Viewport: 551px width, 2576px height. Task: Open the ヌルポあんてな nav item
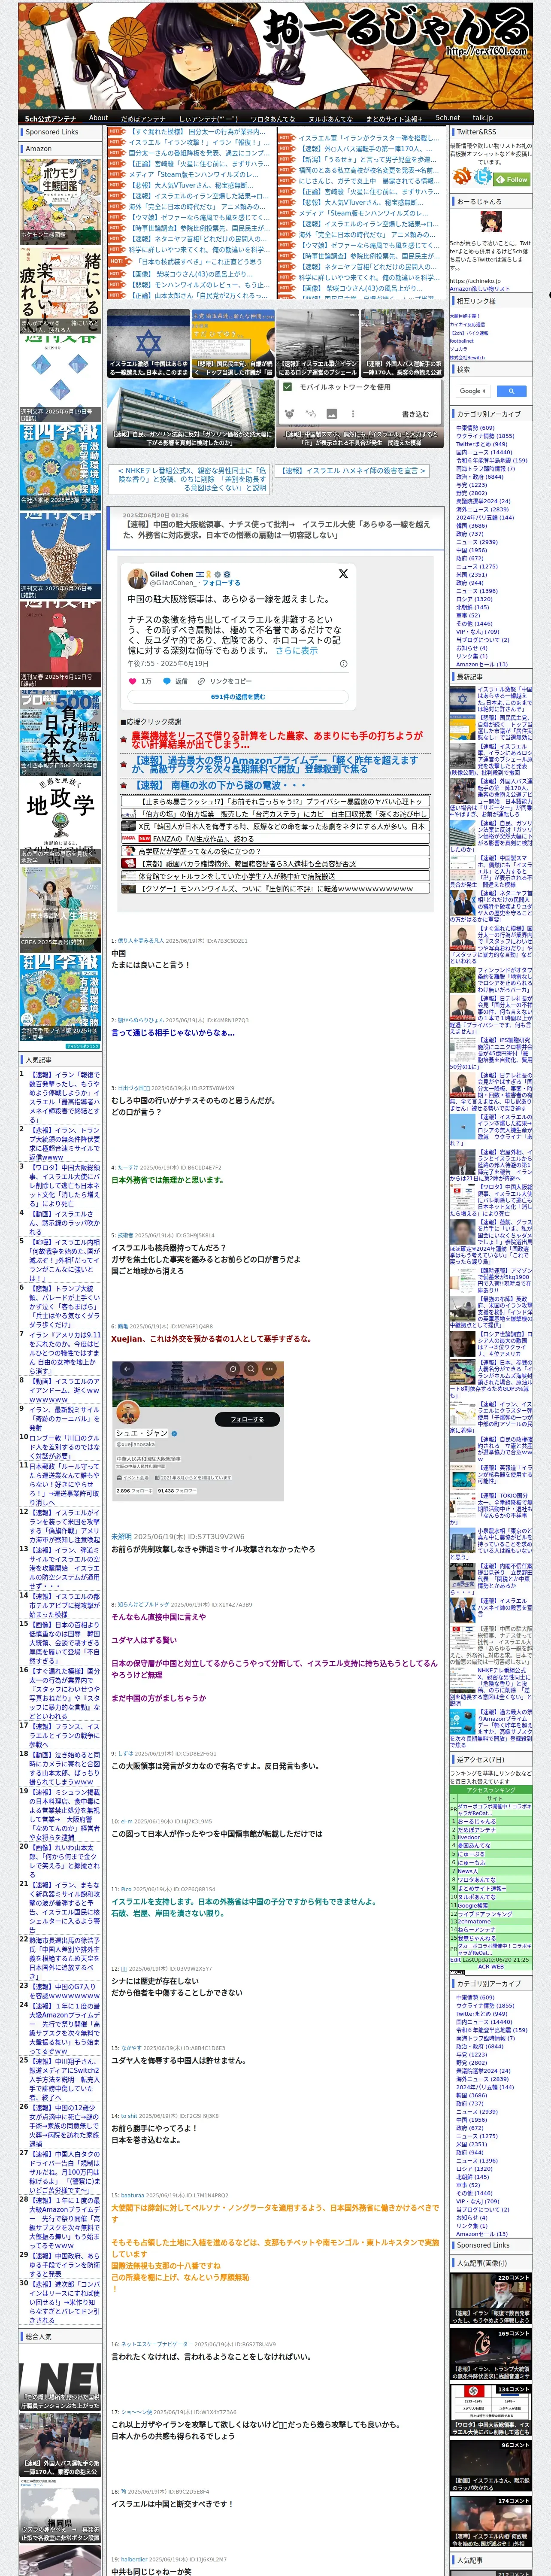click(x=330, y=118)
